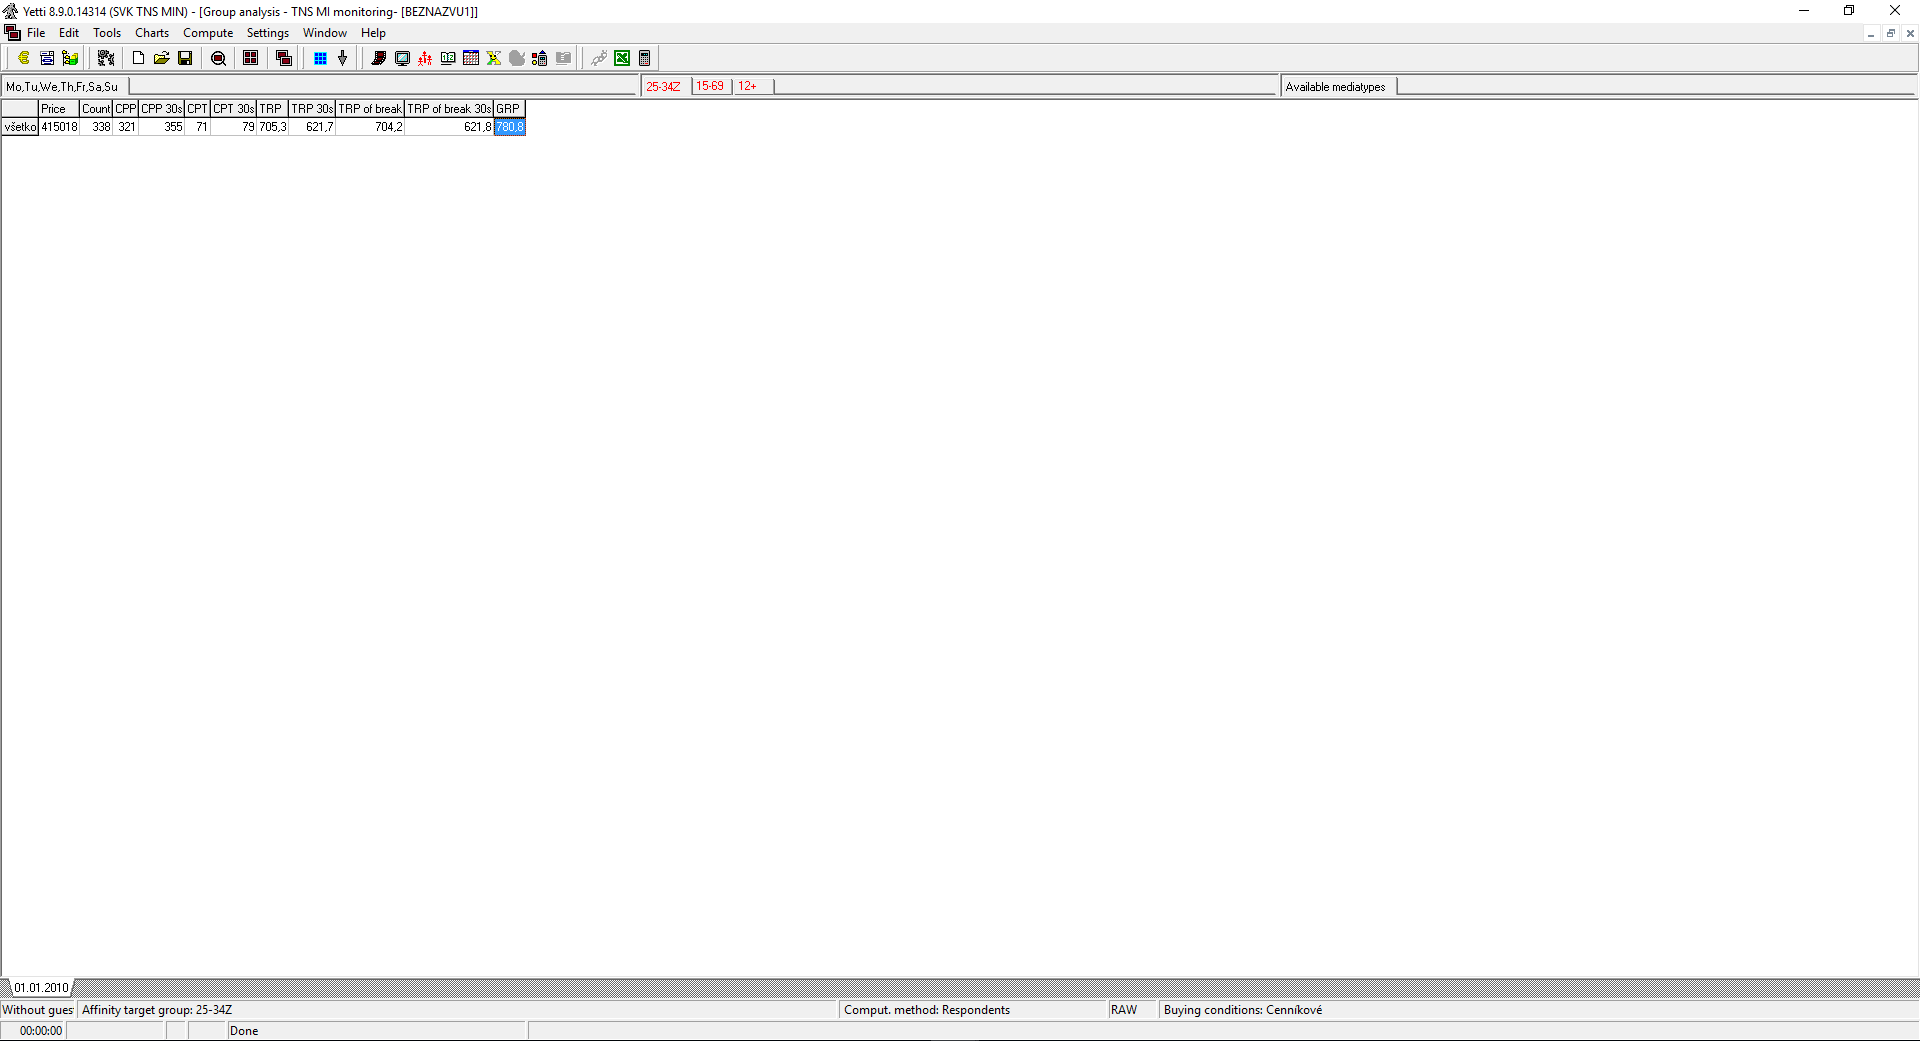The image size is (1920, 1041).
Task: Open the File menu
Action: click(36, 33)
